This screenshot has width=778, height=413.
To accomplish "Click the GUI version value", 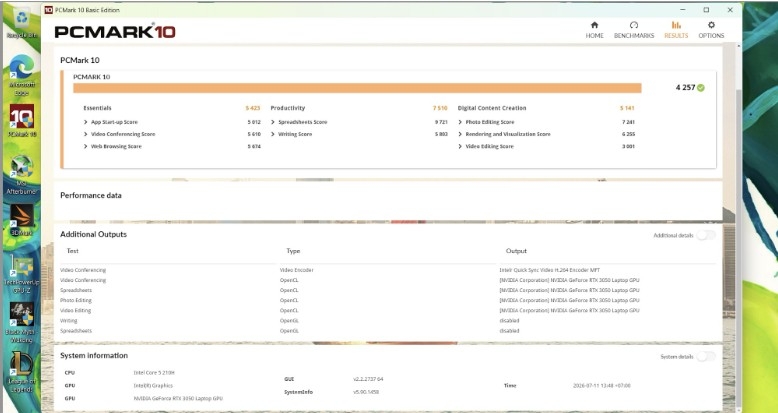I will pos(368,379).
